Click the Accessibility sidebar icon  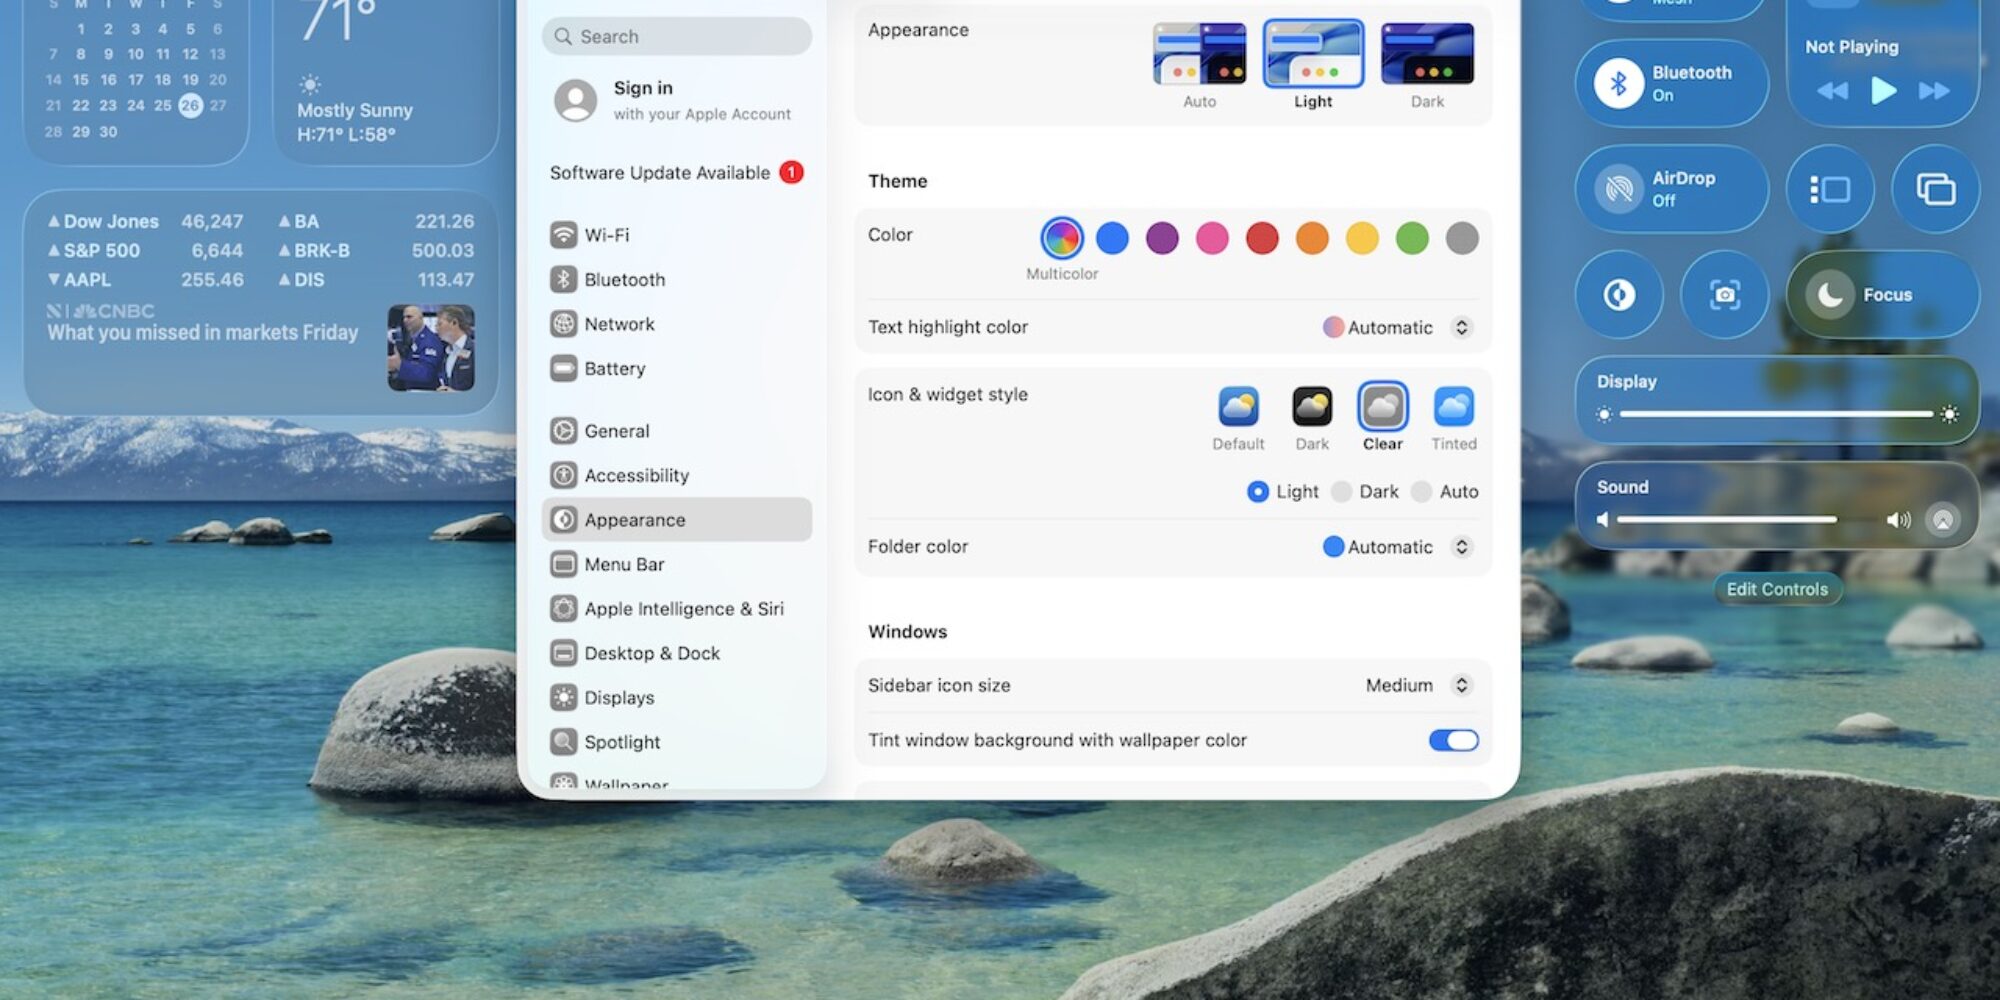(x=564, y=475)
